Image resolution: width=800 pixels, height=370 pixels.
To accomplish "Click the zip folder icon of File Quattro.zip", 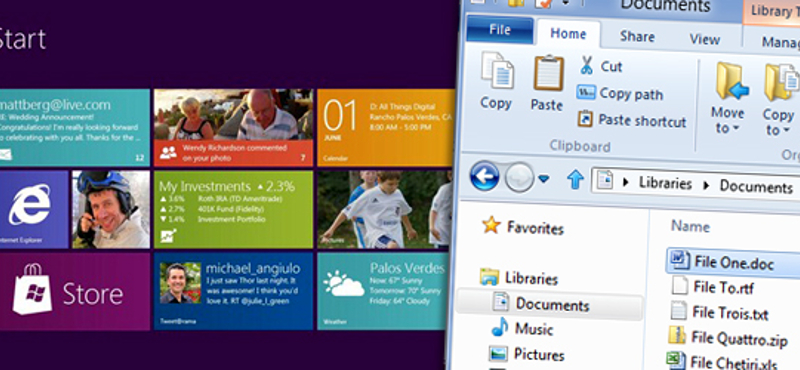I will (676, 335).
